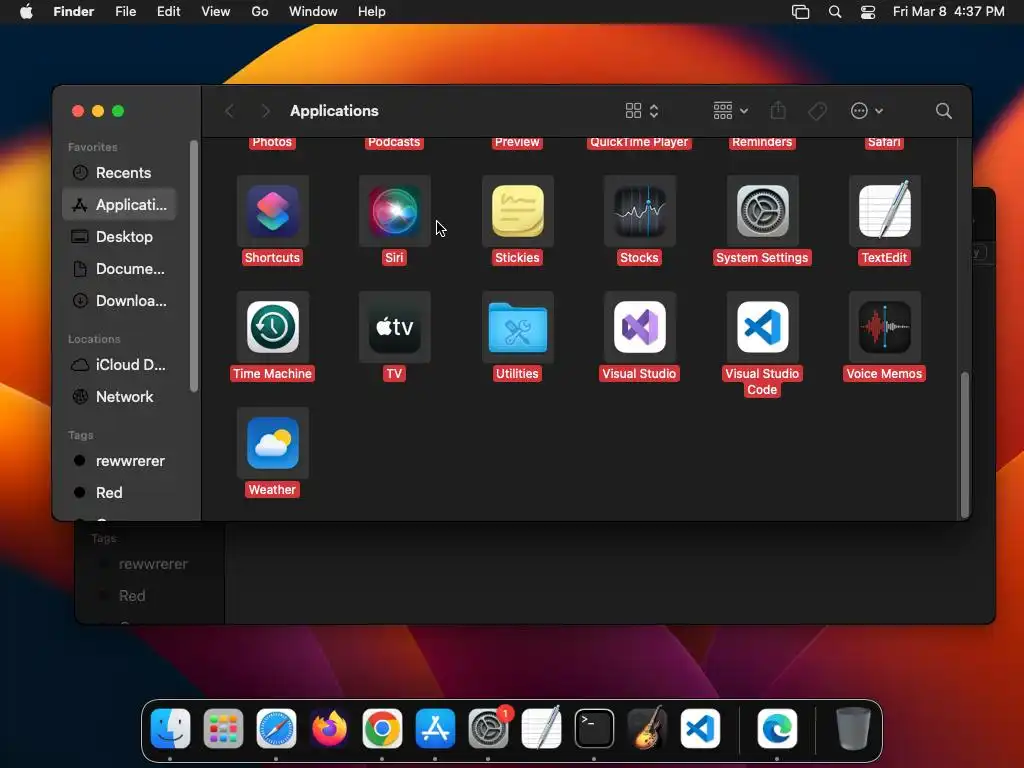Open the File menu

125,12
